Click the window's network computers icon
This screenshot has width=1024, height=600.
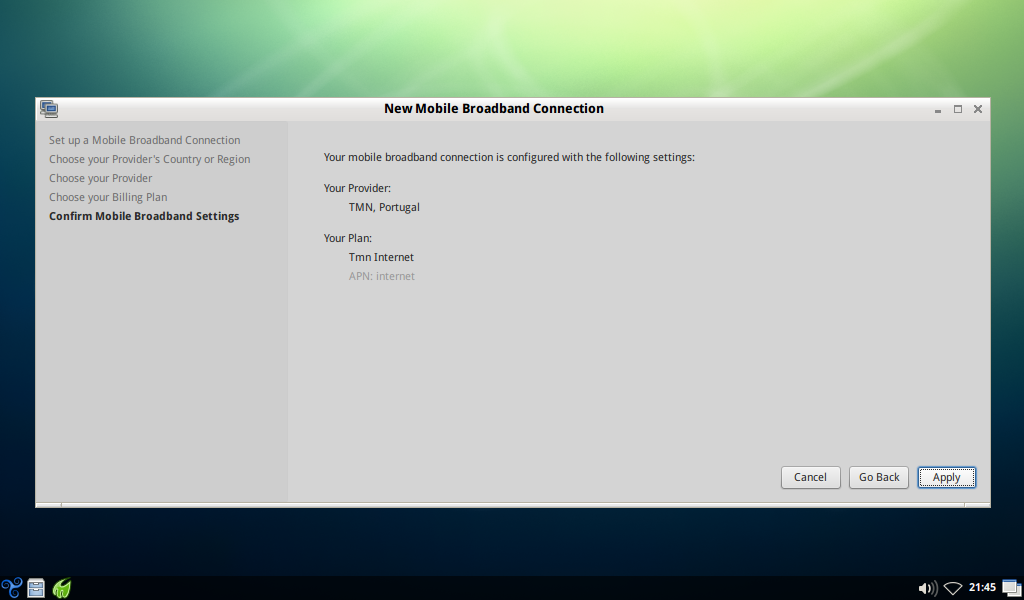(49, 109)
